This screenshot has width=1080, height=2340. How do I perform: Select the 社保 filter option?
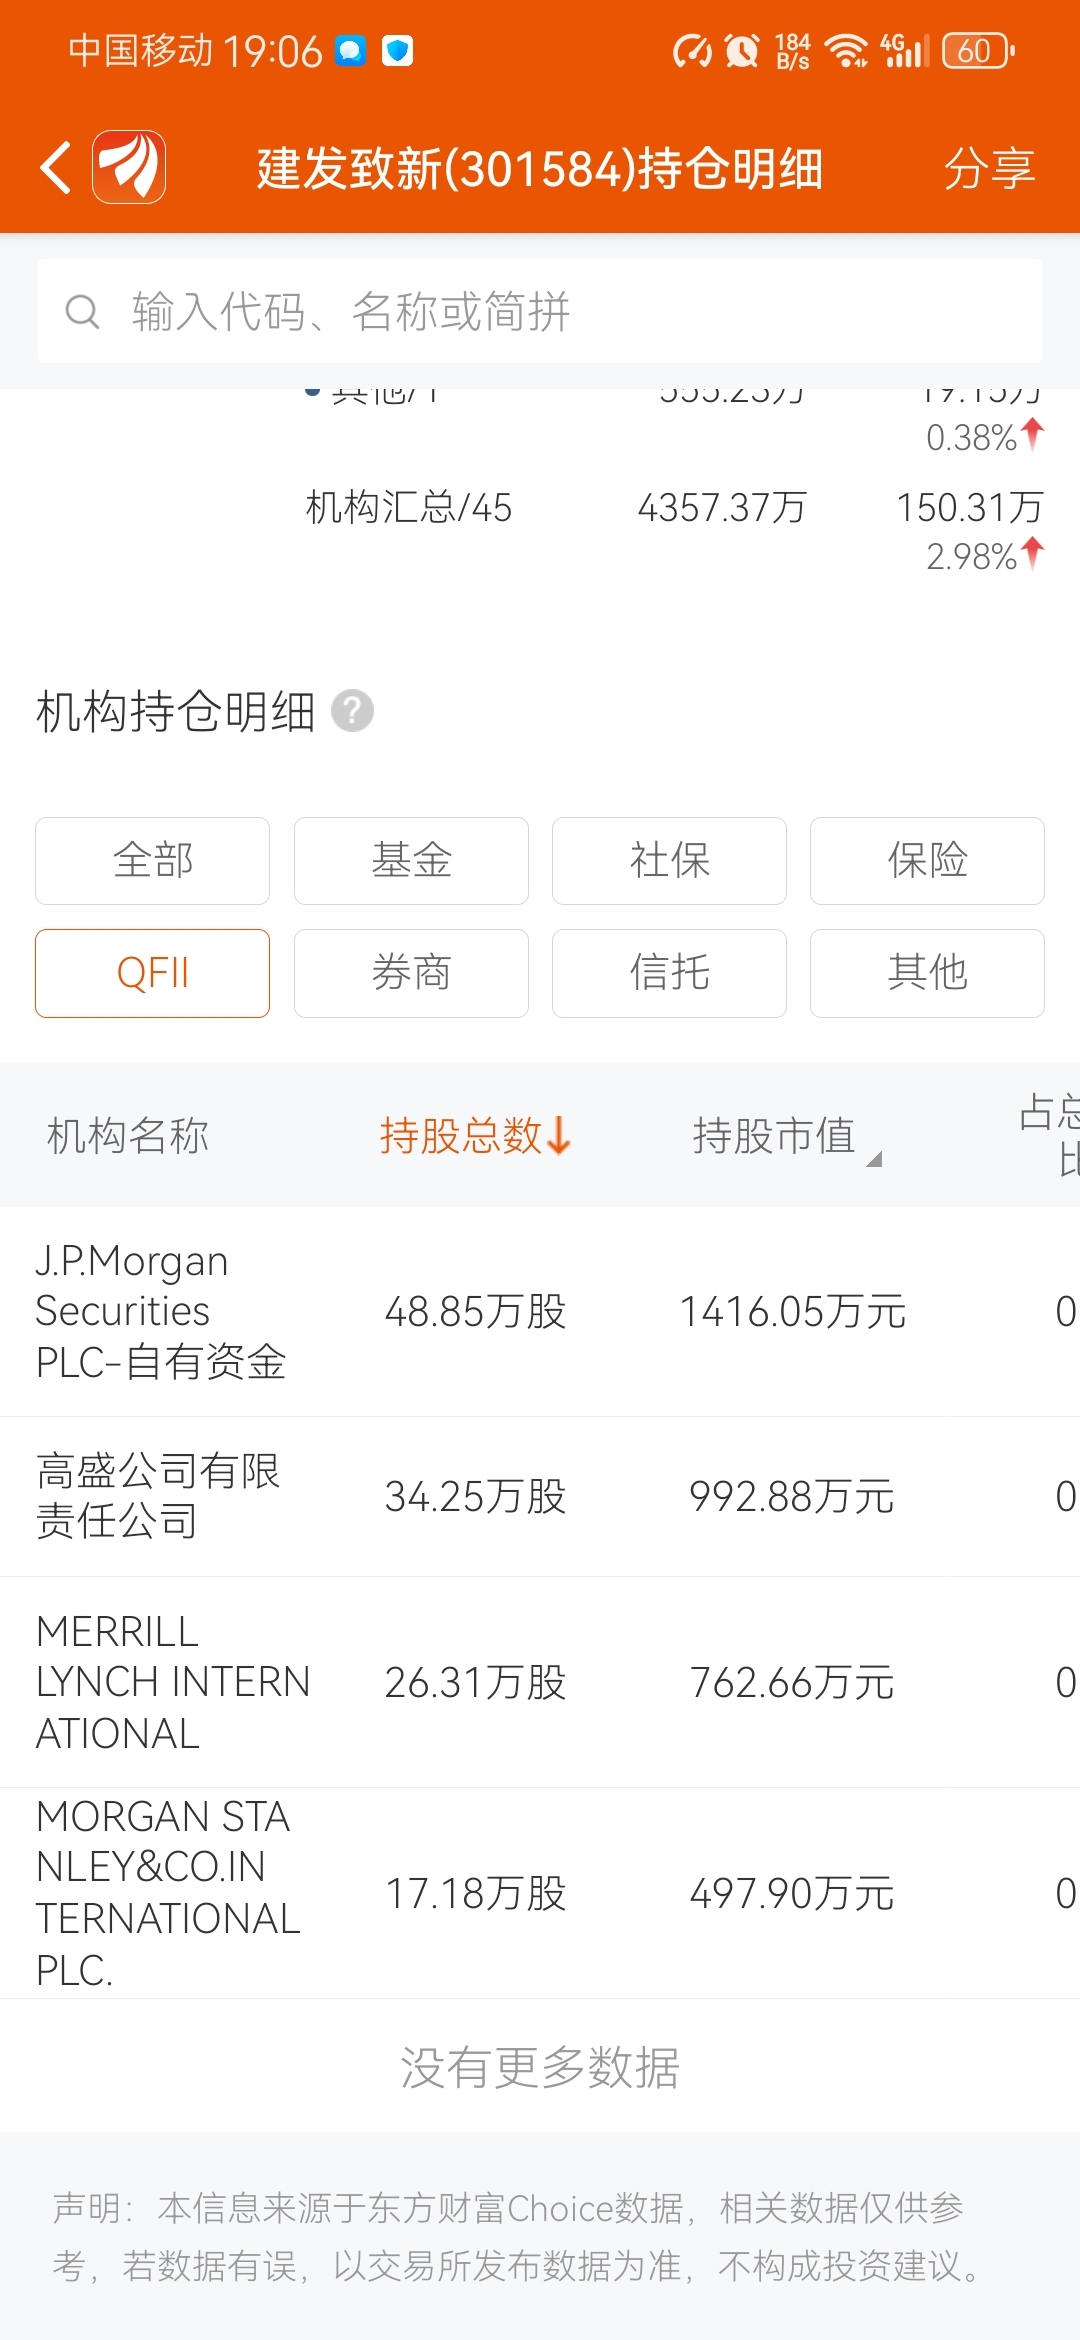click(669, 861)
